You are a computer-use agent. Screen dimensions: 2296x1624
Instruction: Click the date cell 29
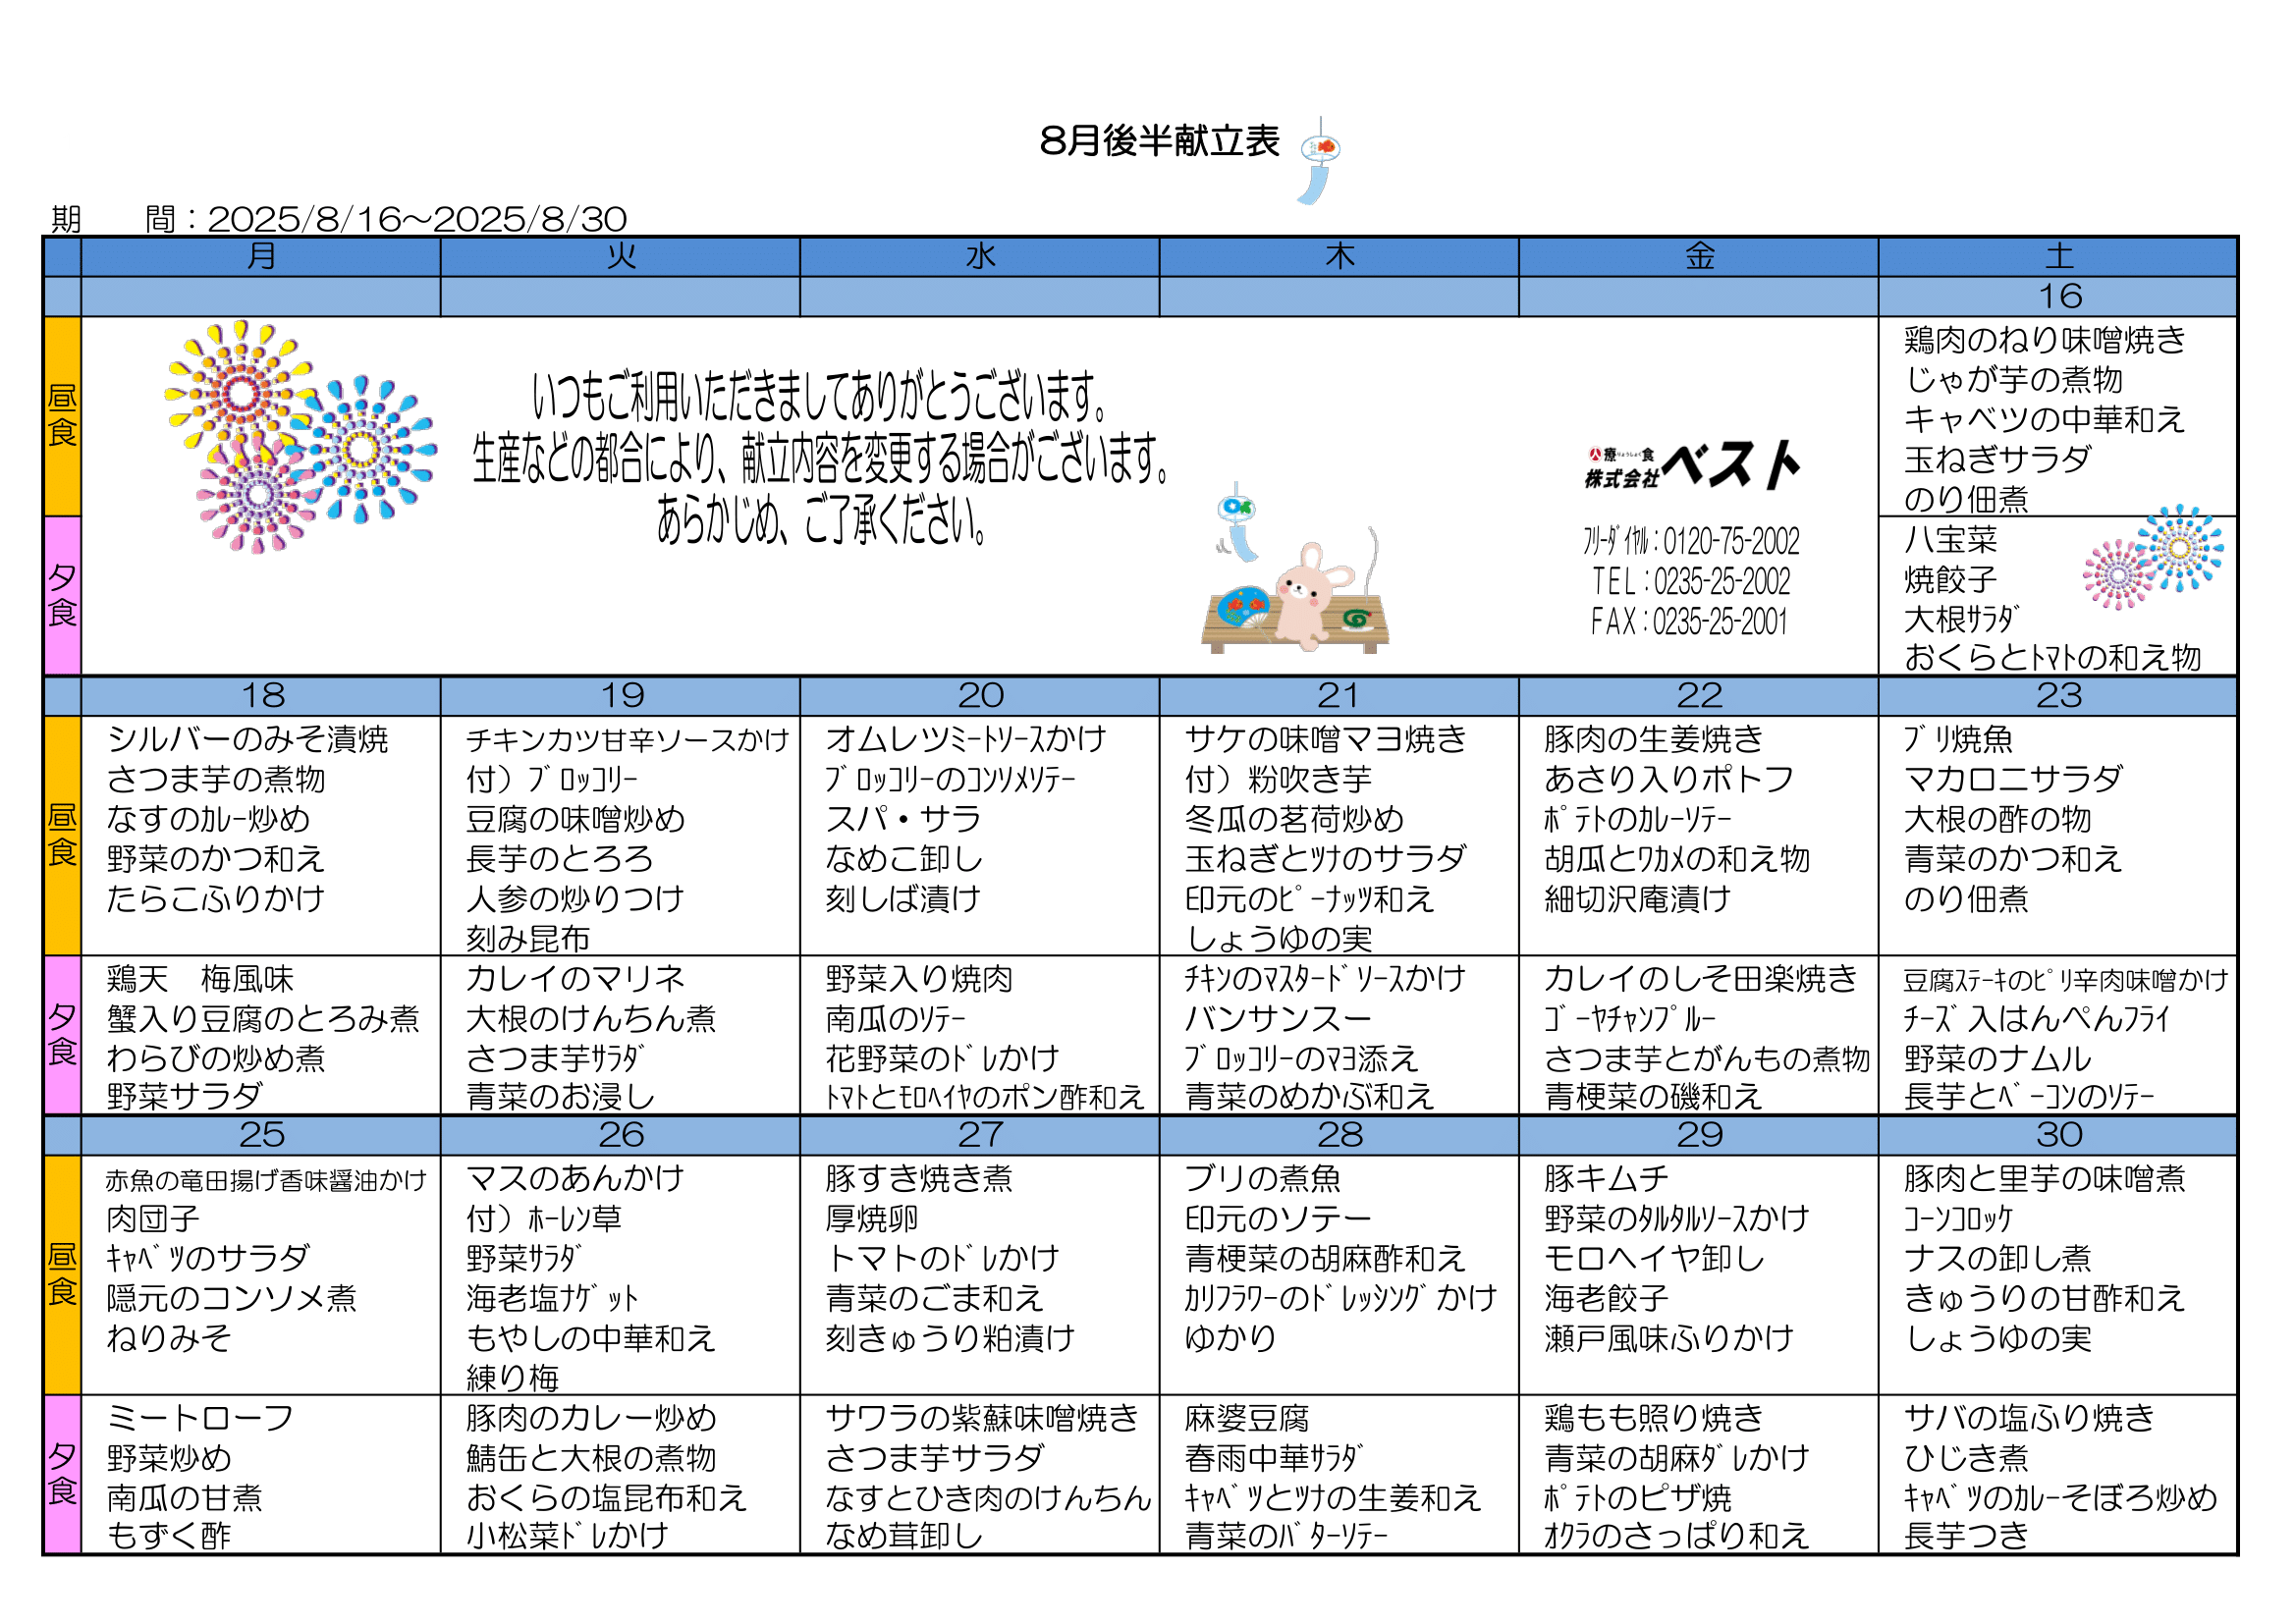pyautogui.click(x=1699, y=1136)
